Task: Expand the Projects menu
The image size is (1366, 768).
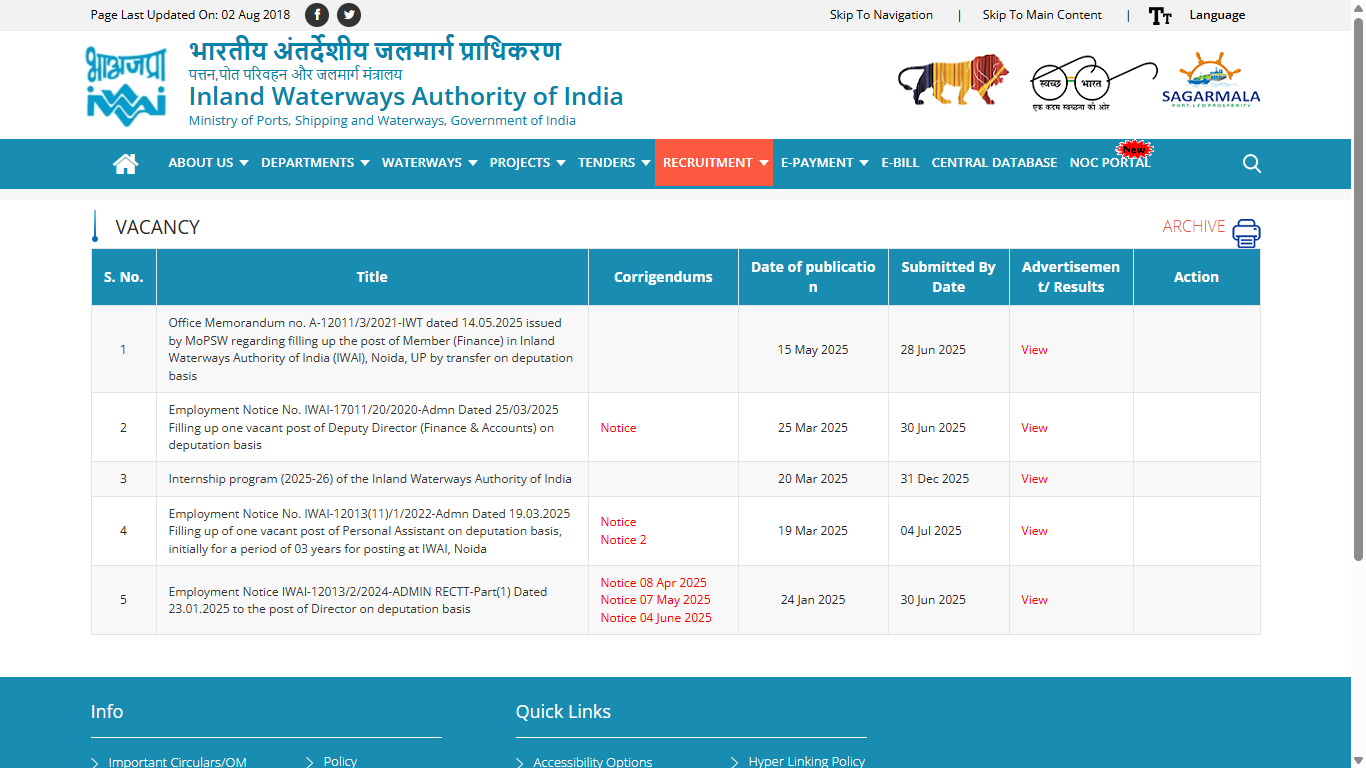Action: (527, 163)
